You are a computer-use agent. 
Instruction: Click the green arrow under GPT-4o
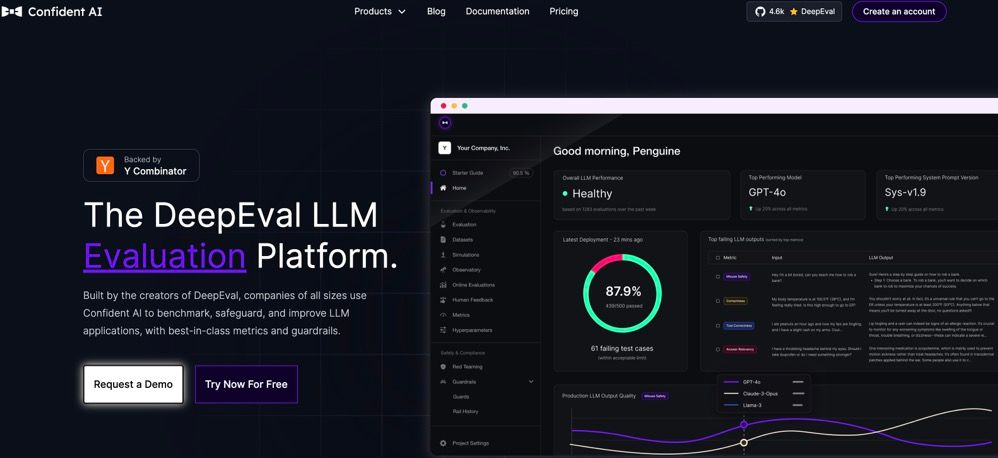[x=751, y=209]
